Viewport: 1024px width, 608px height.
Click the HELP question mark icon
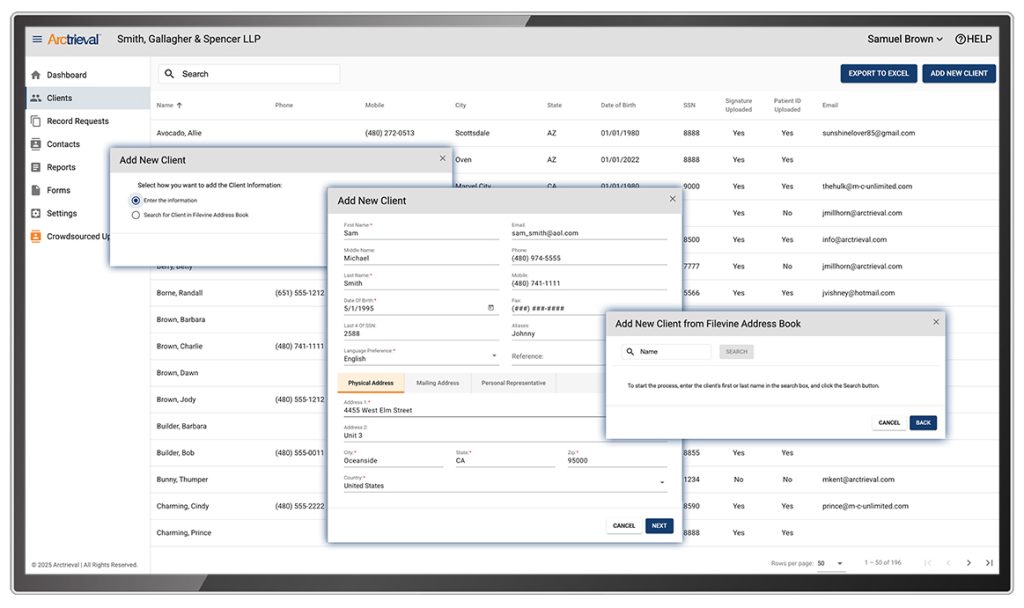click(960, 39)
